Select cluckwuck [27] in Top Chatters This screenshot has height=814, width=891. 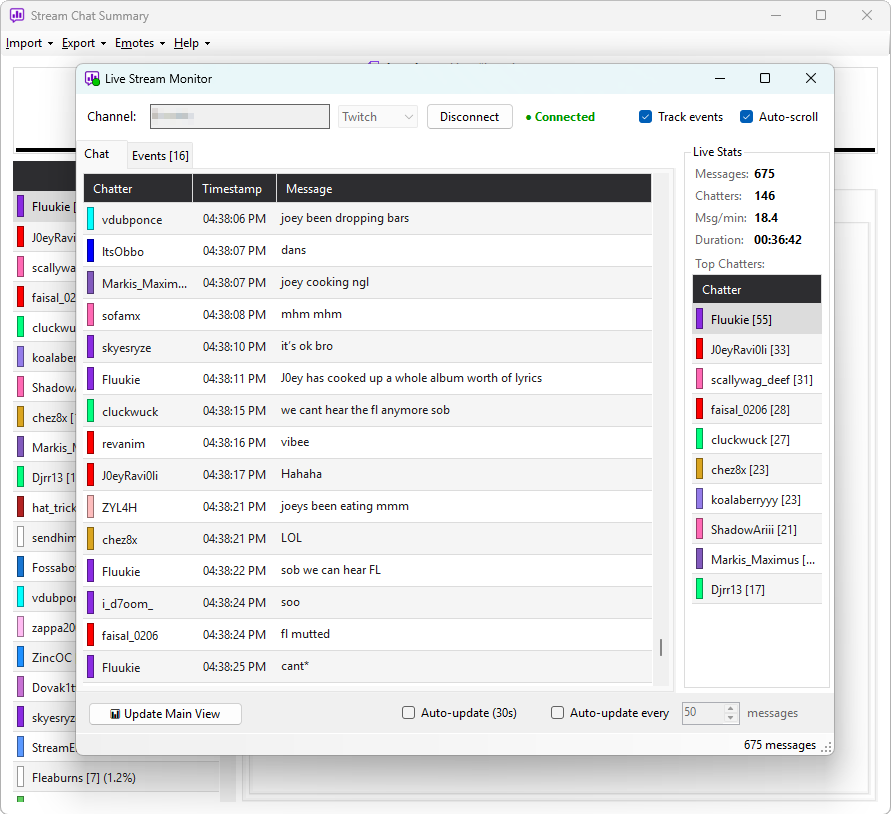[757, 440]
